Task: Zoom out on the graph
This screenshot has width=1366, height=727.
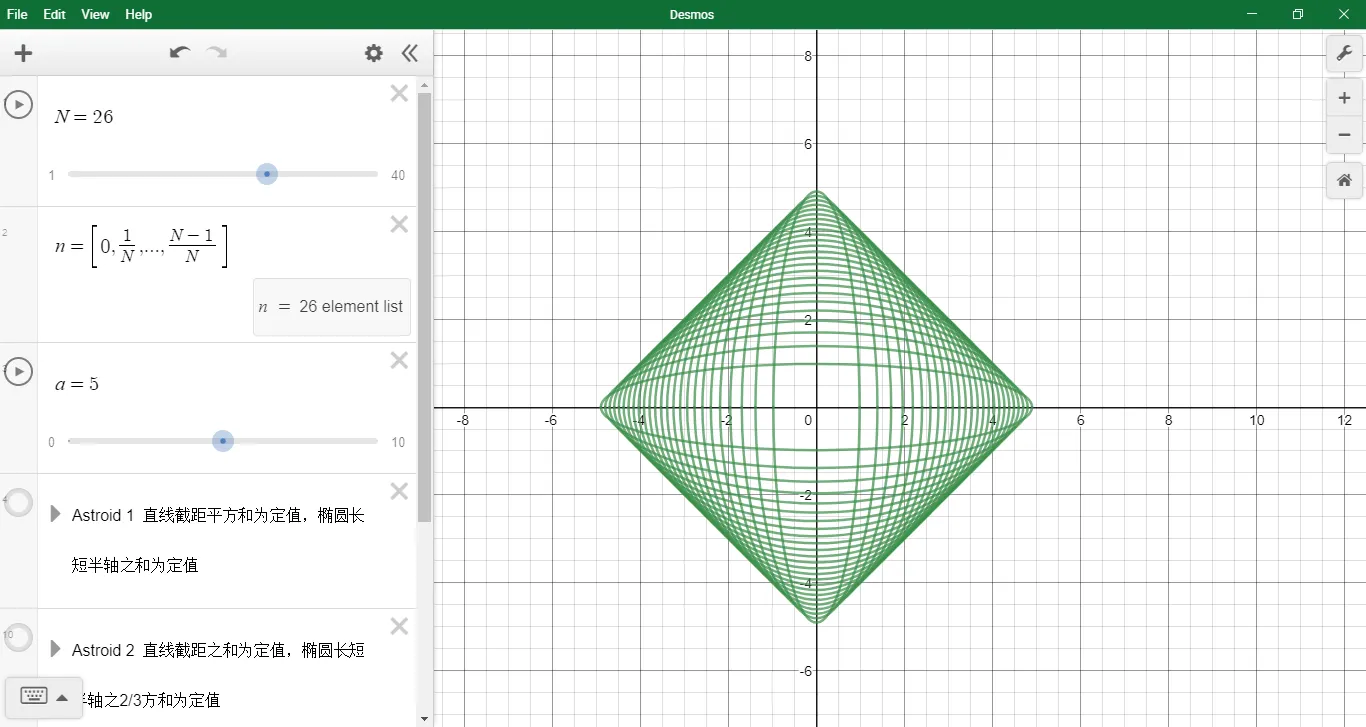Action: 1344,135
